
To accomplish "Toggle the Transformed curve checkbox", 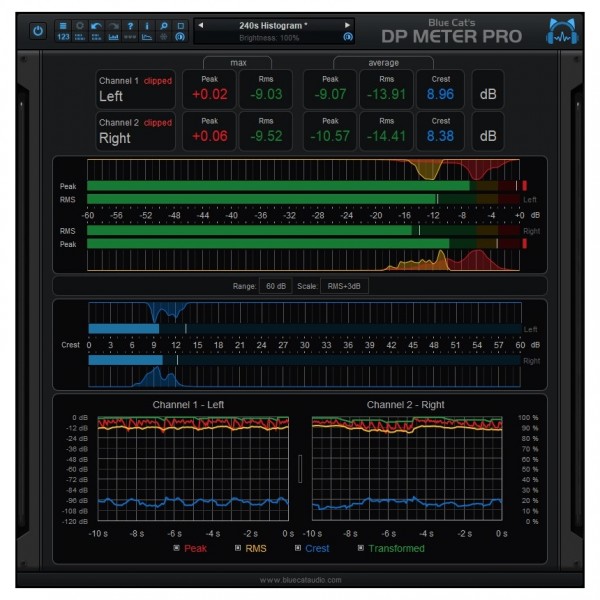I will [x=361, y=548].
